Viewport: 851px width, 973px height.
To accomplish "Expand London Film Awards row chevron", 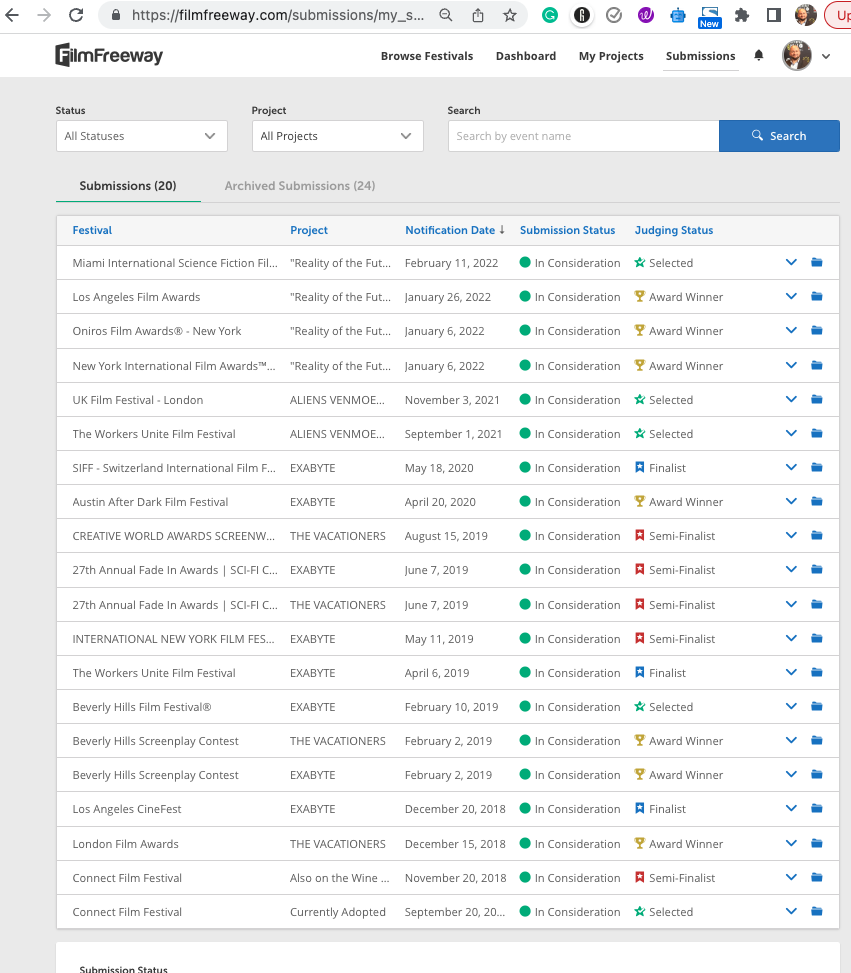I will [x=791, y=843].
